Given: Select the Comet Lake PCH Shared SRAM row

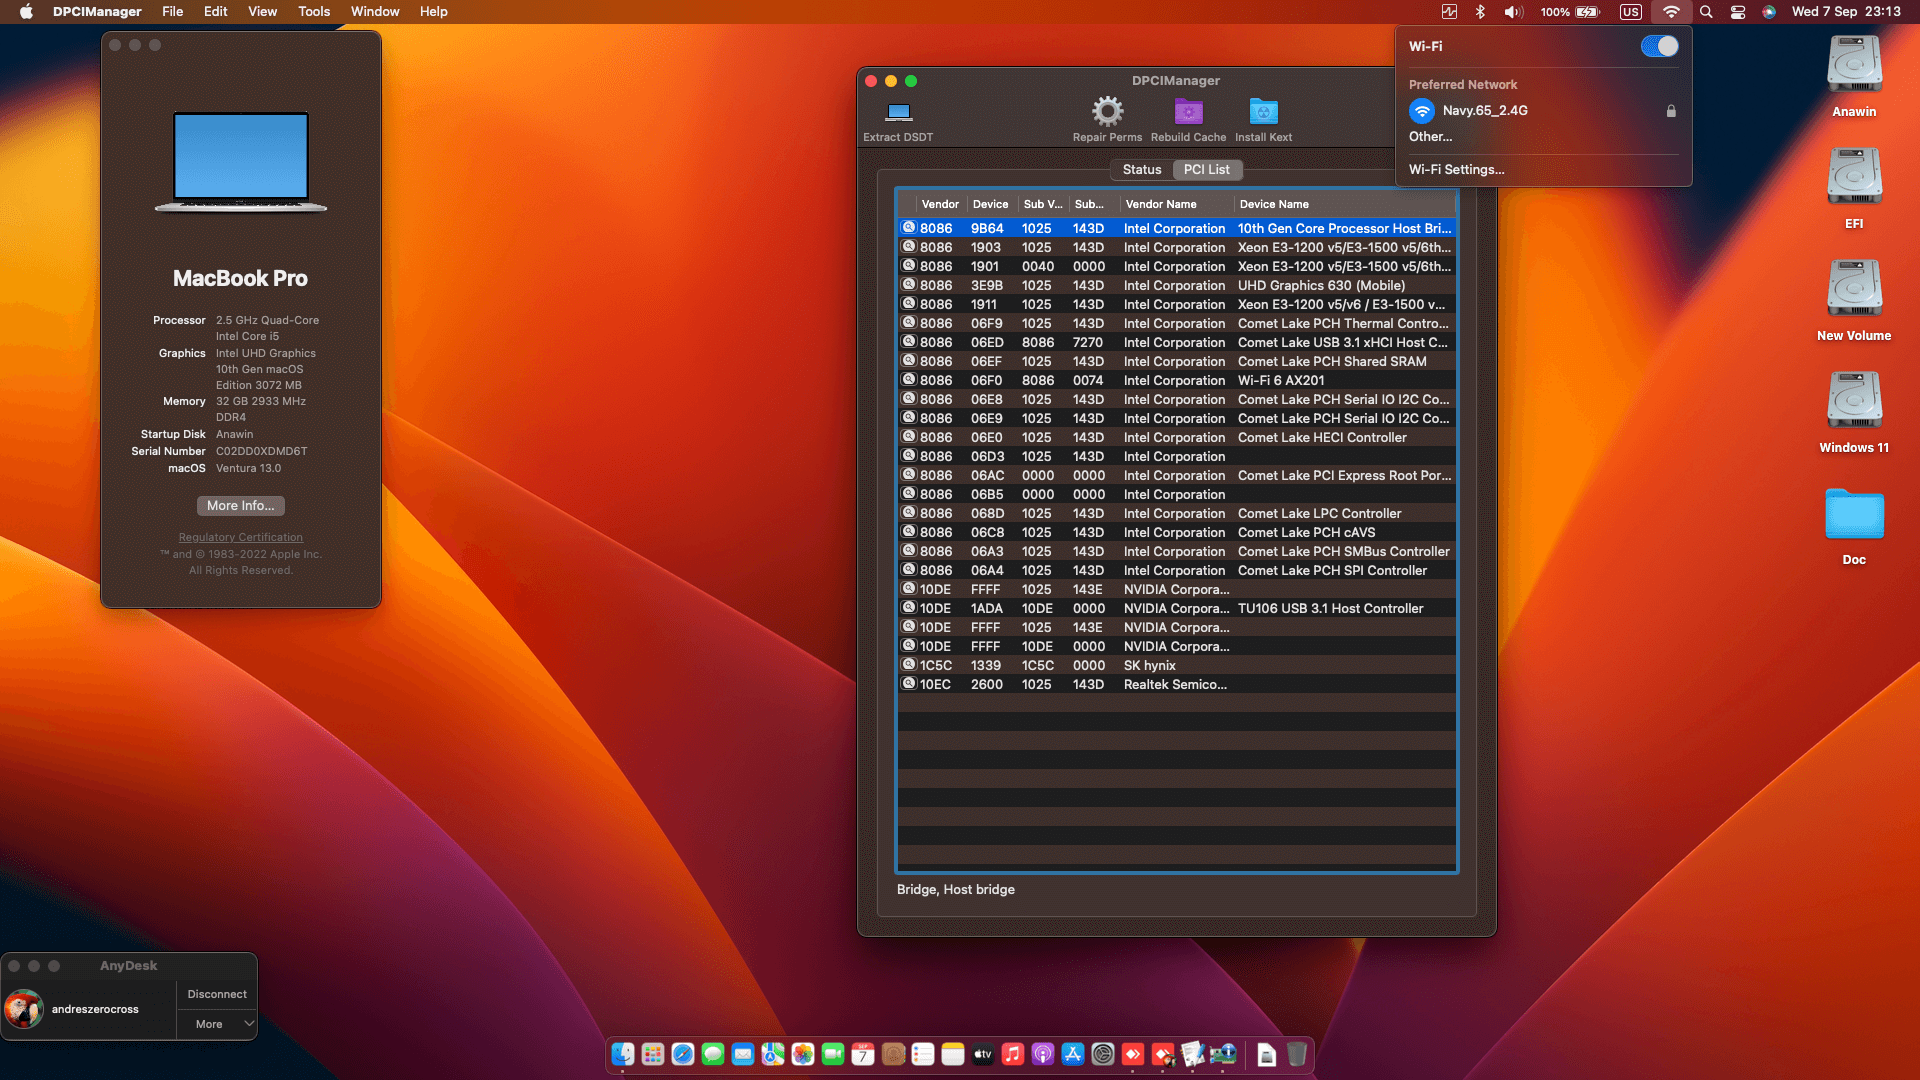Looking at the screenshot, I should [x=1176, y=362].
